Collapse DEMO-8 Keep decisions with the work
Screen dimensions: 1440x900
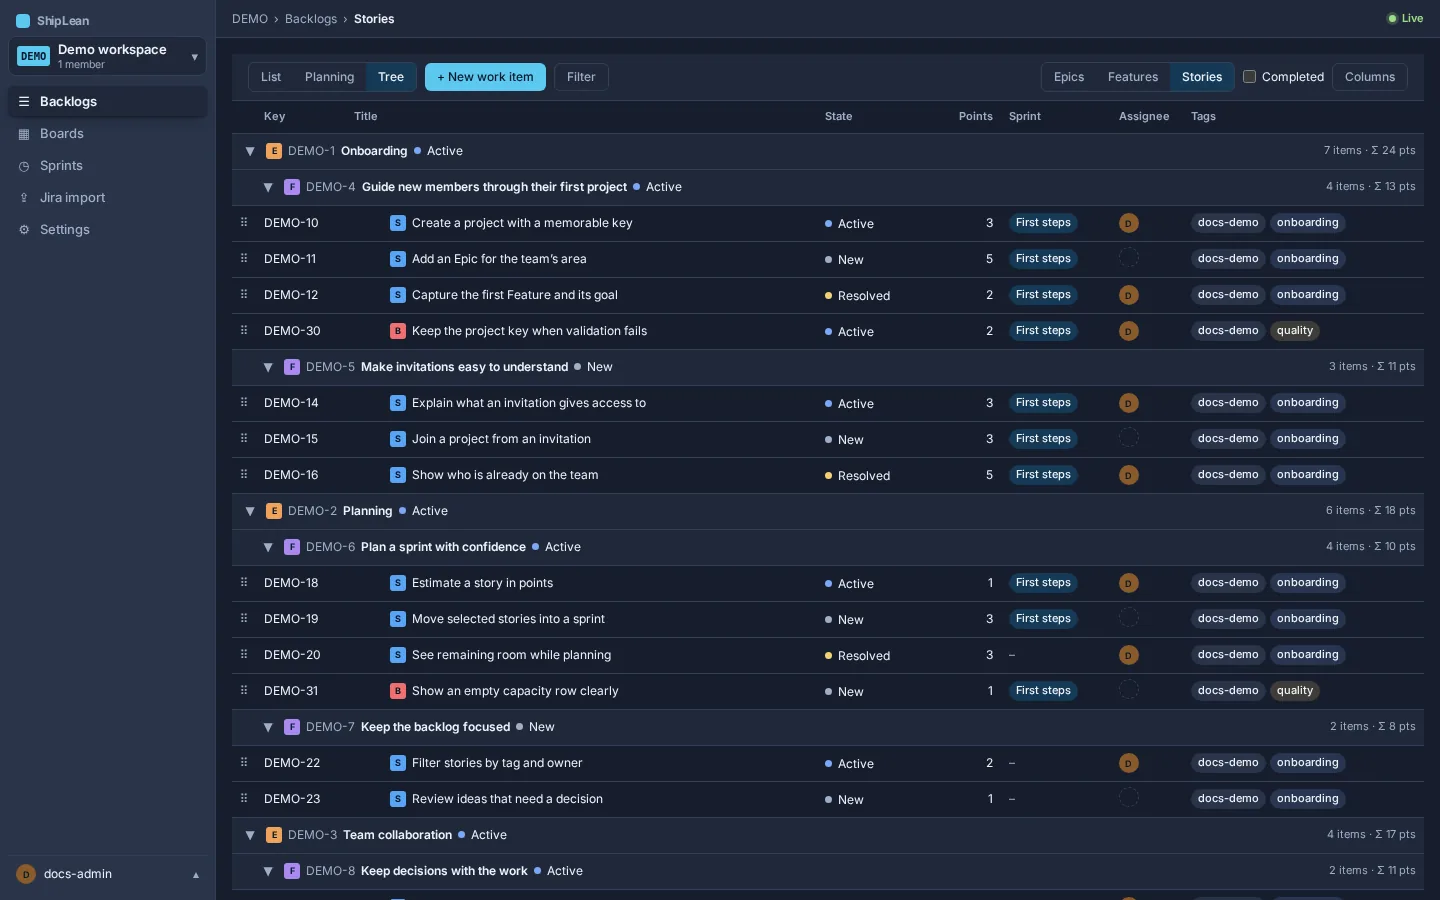pyautogui.click(x=268, y=871)
